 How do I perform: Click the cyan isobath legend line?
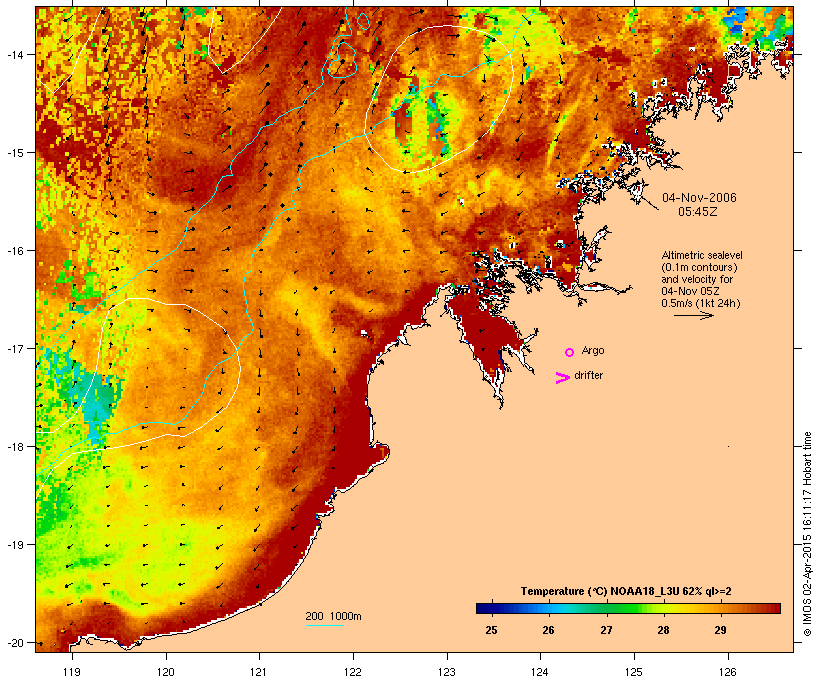(325, 625)
